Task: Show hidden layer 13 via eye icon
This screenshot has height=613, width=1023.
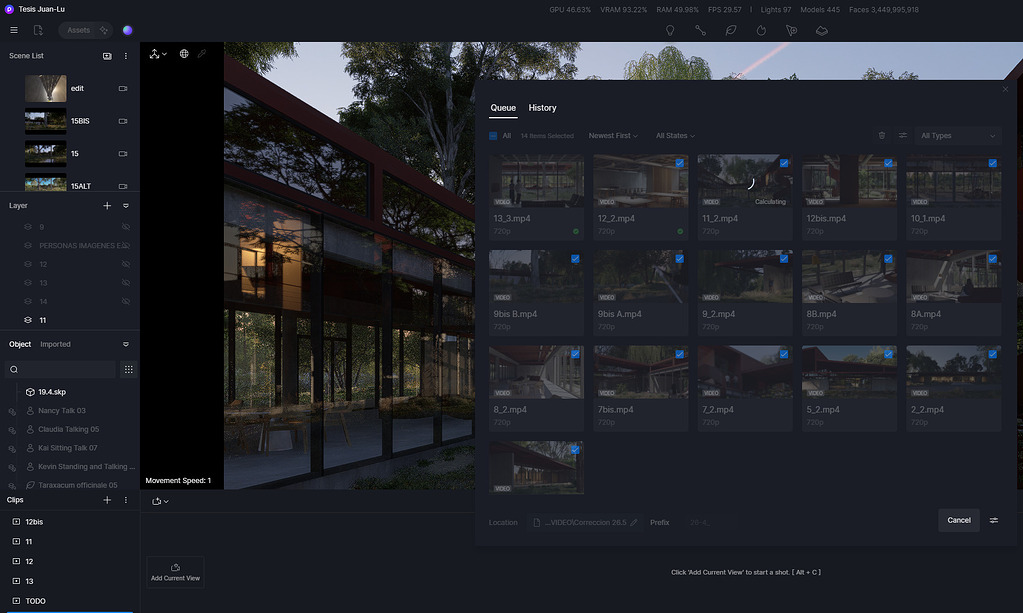Action: click(x=126, y=283)
